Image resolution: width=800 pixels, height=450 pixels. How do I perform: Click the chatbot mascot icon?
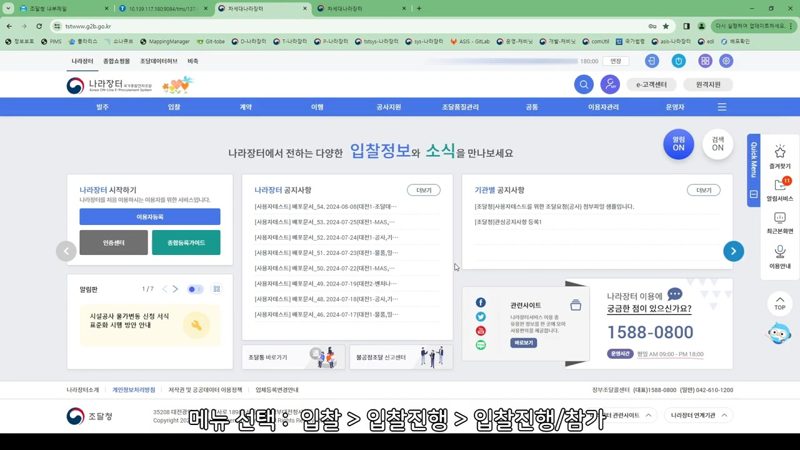779,333
